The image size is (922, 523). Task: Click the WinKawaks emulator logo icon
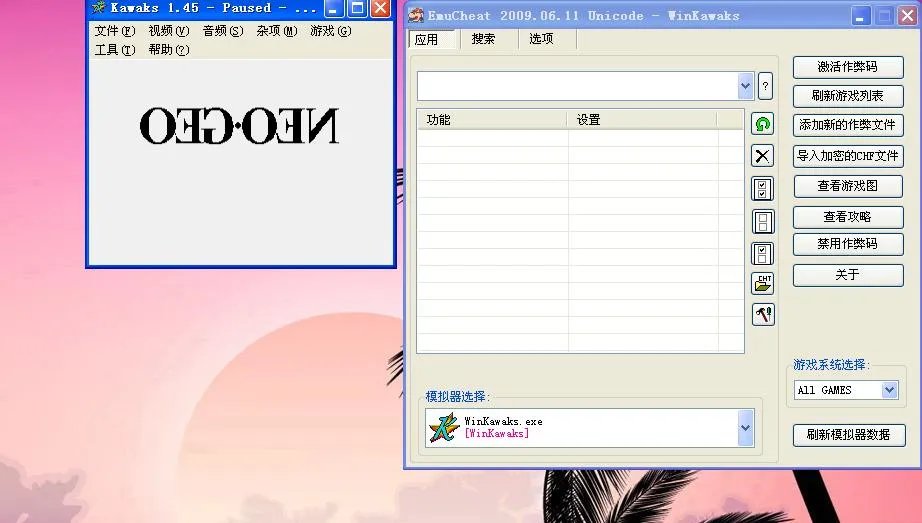pyautogui.click(x=444, y=428)
